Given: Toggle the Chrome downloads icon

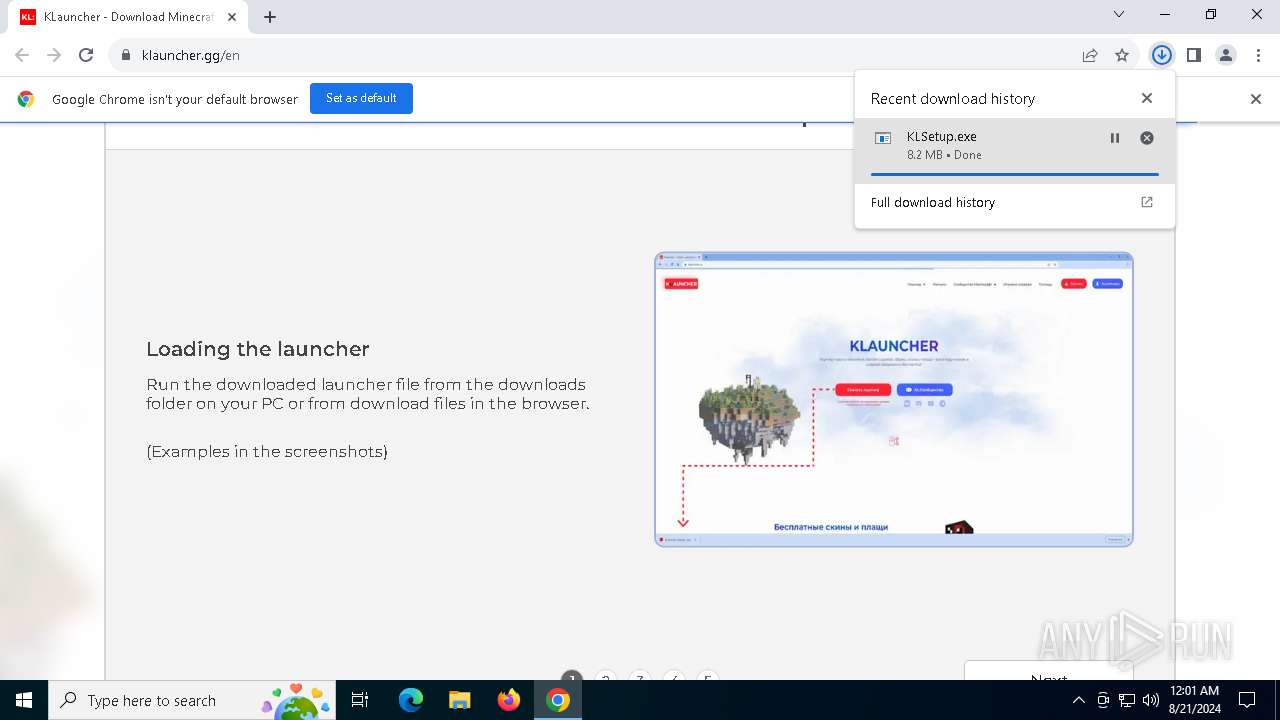Looking at the screenshot, I should pos(1161,55).
